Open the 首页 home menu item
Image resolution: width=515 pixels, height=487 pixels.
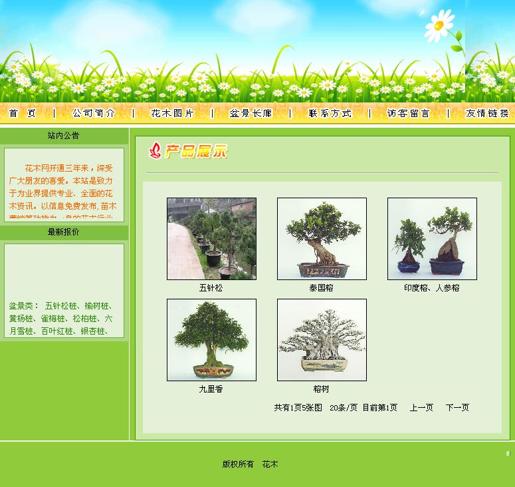pyautogui.click(x=22, y=113)
